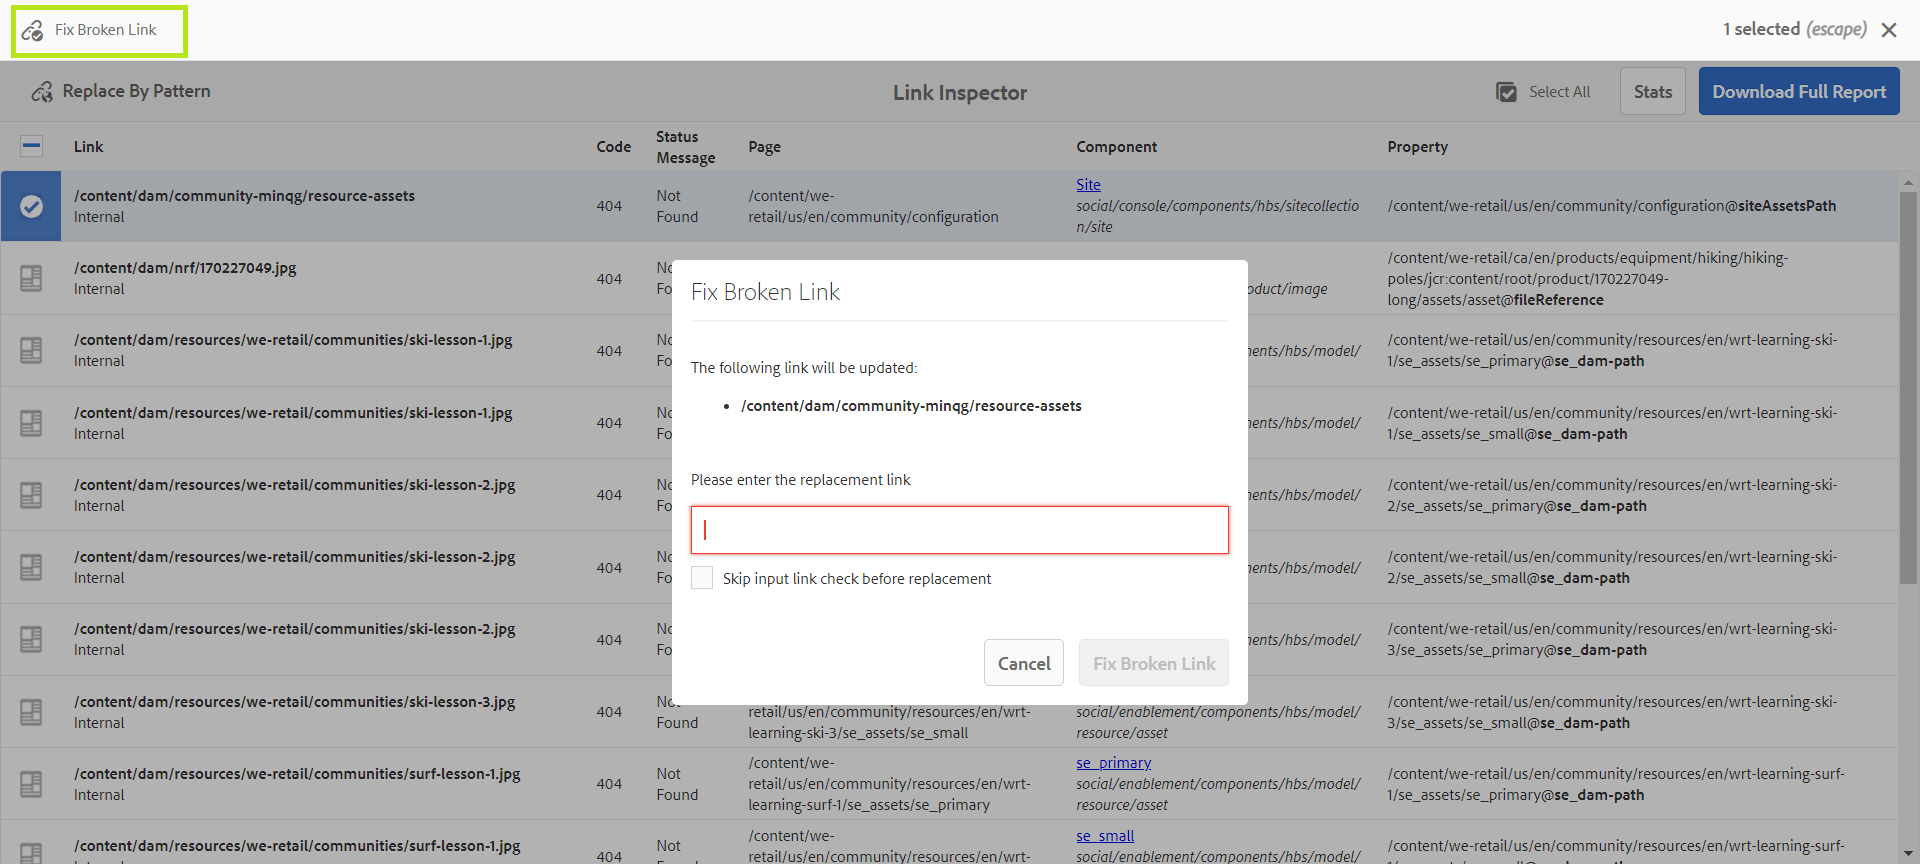Image resolution: width=1920 pixels, height=864 pixels.
Task: Select the row icon for ski-lesson-3.jpg
Action: 31,712
